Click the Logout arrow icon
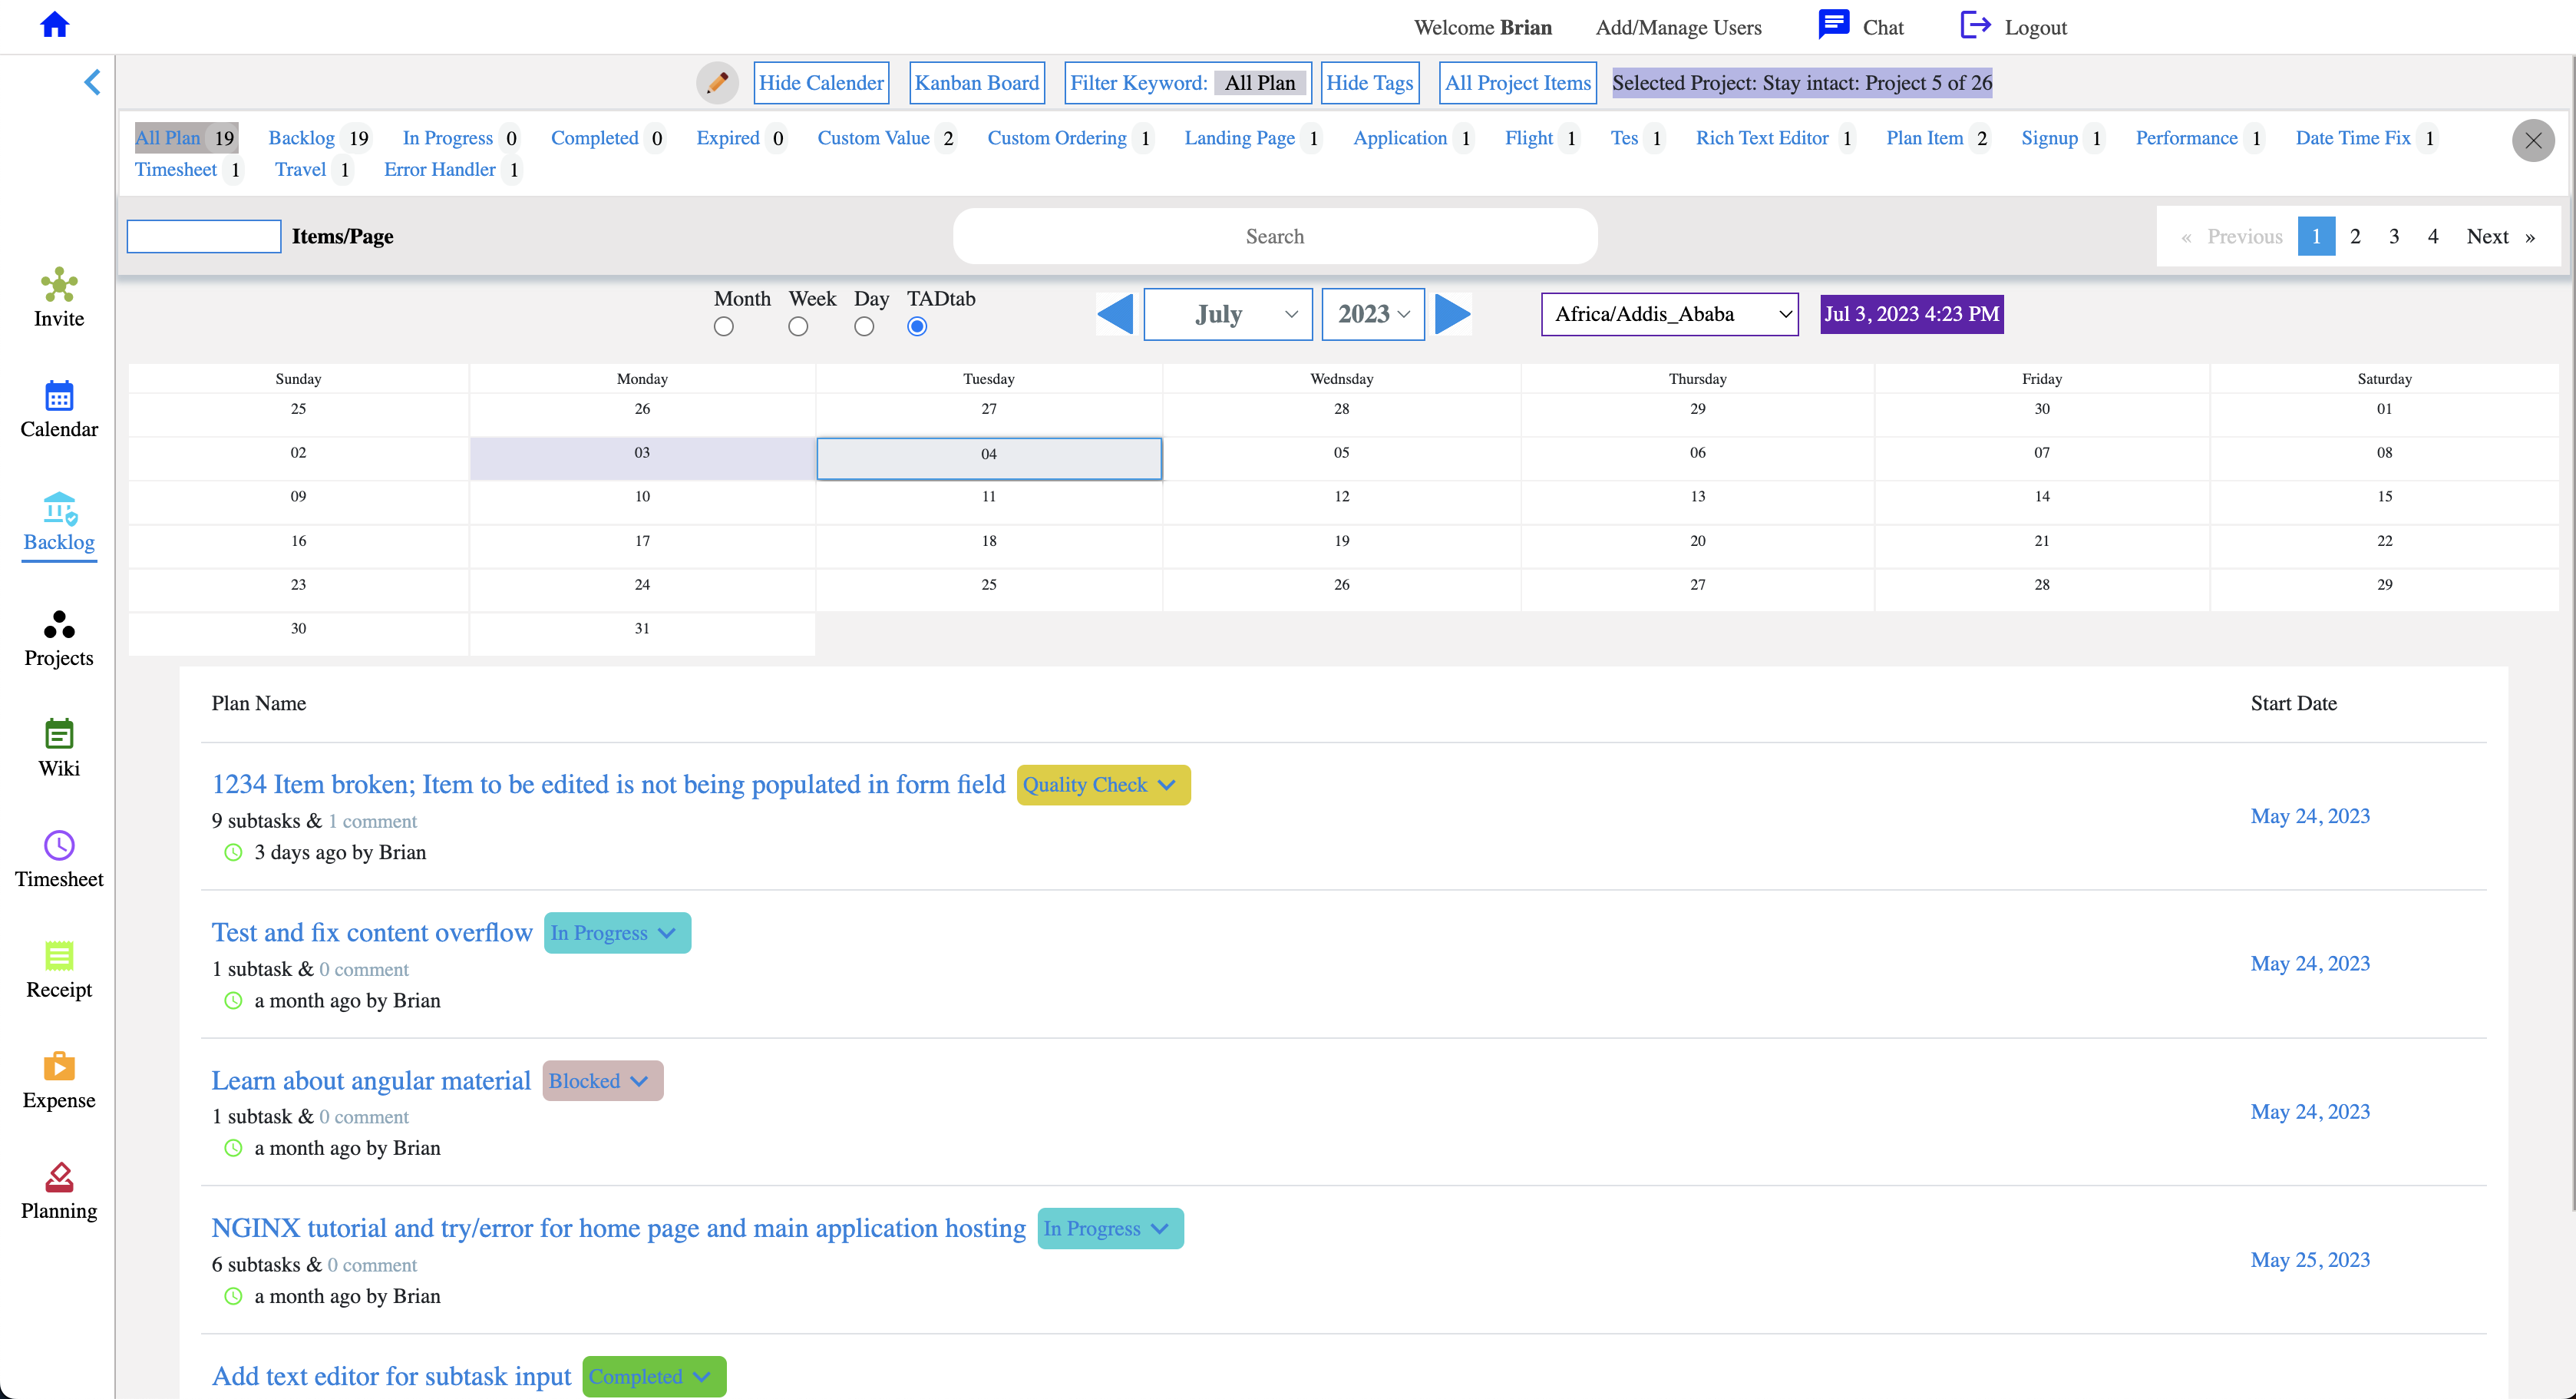Image resolution: width=2576 pixels, height=1399 pixels. [1975, 25]
